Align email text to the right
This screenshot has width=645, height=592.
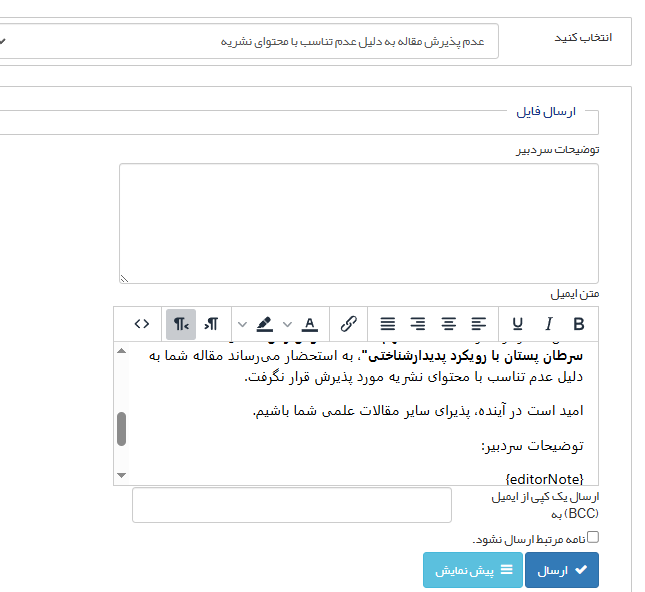pyautogui.click(x=418, y=324)
